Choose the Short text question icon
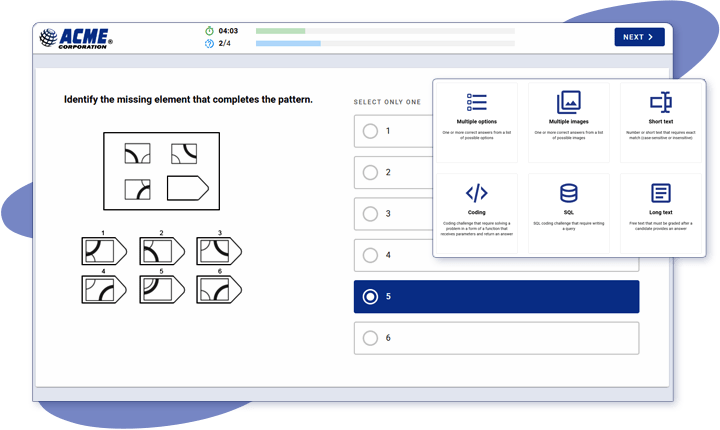 coord(661,102)
